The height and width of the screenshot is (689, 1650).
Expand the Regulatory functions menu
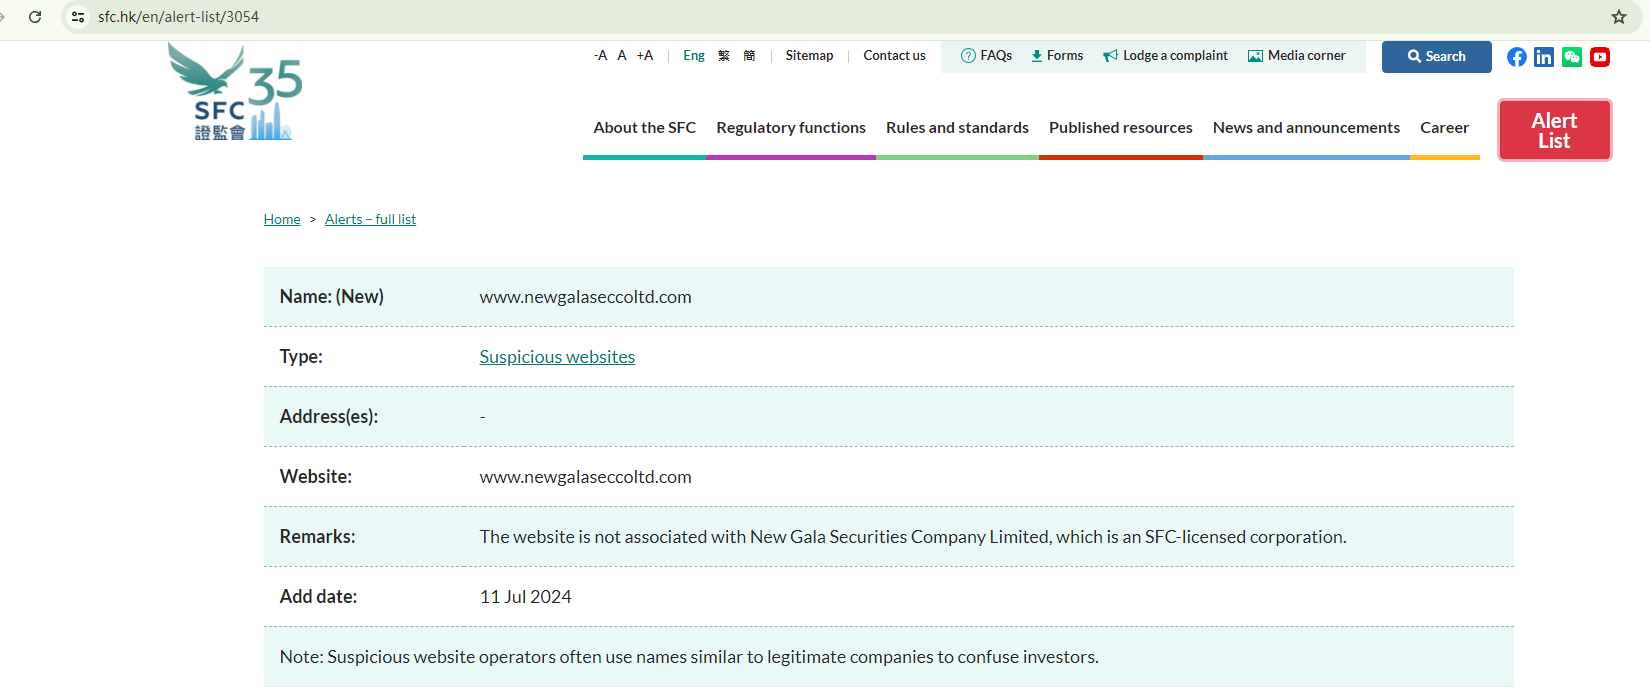(791, 128)
